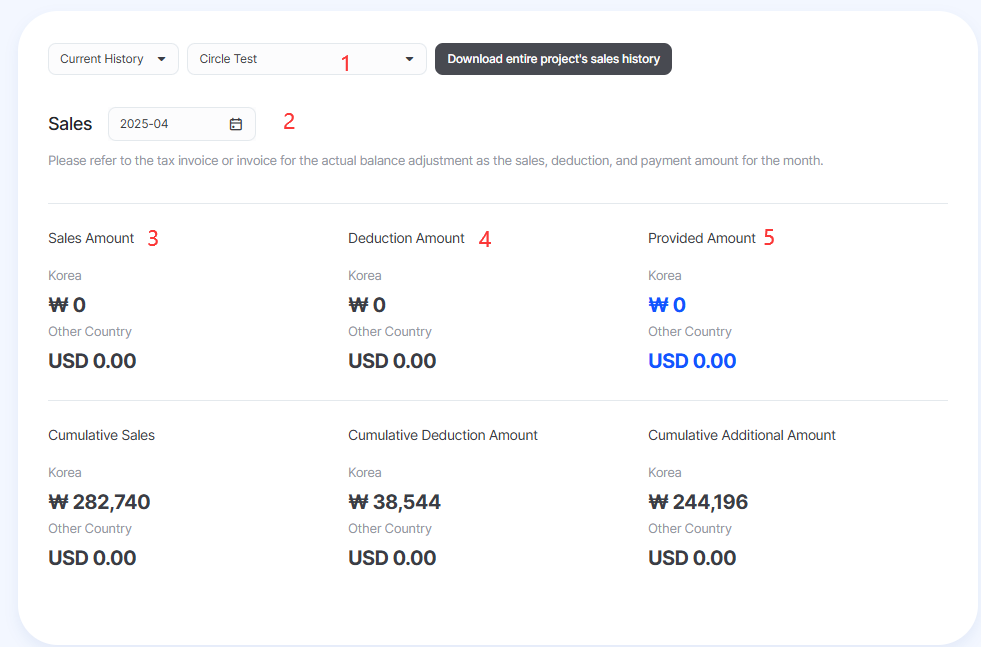Expand the Circle Test project dropdown arrow
This screenshot has height=647, width=981.
(409, 59)
